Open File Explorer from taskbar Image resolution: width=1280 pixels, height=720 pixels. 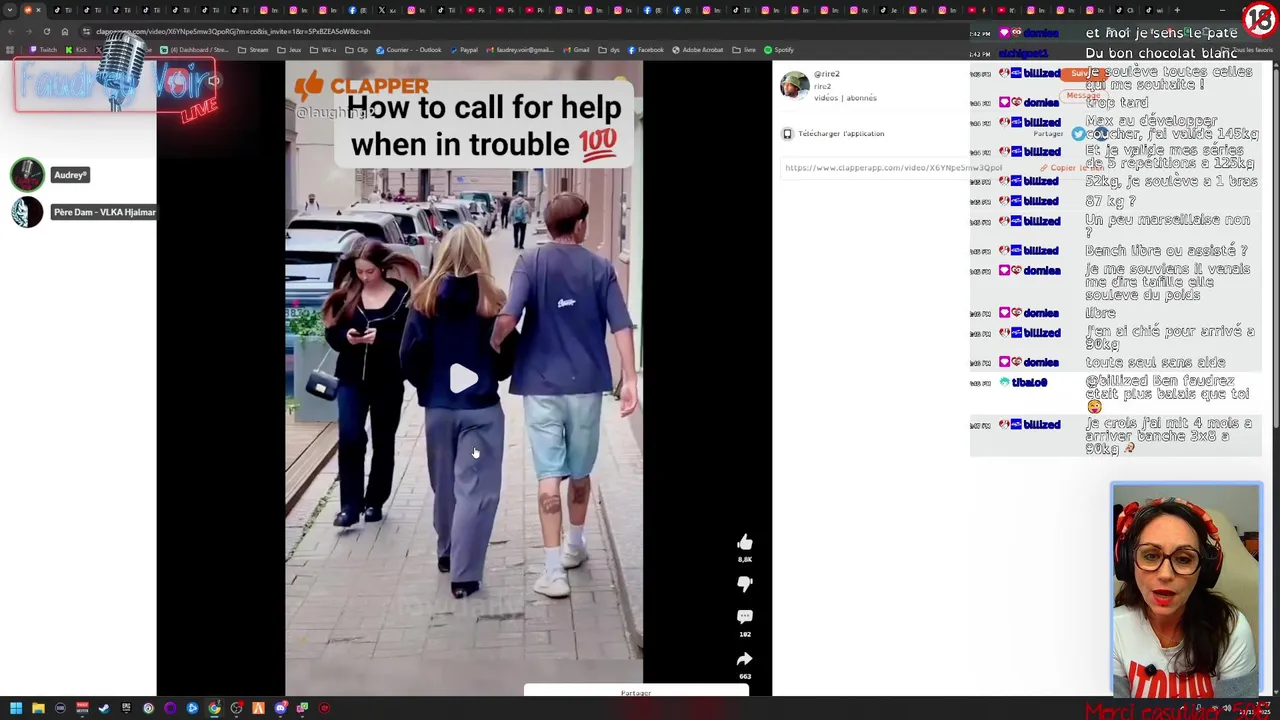coord(38,708)
